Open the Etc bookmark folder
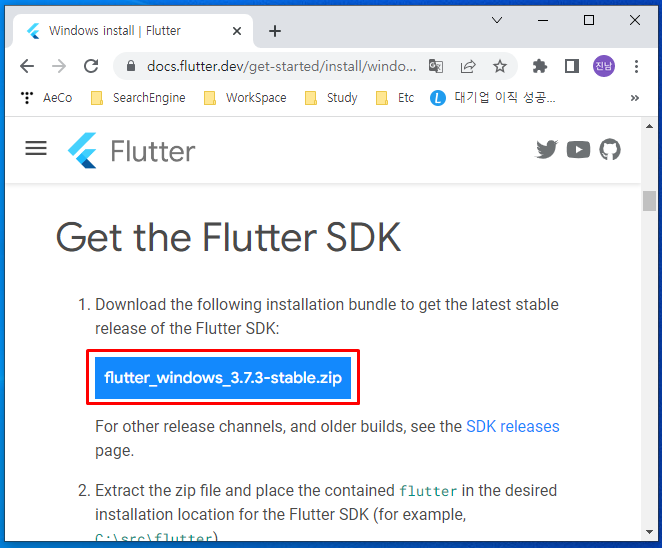662x548 pixels. click(395, 98)
